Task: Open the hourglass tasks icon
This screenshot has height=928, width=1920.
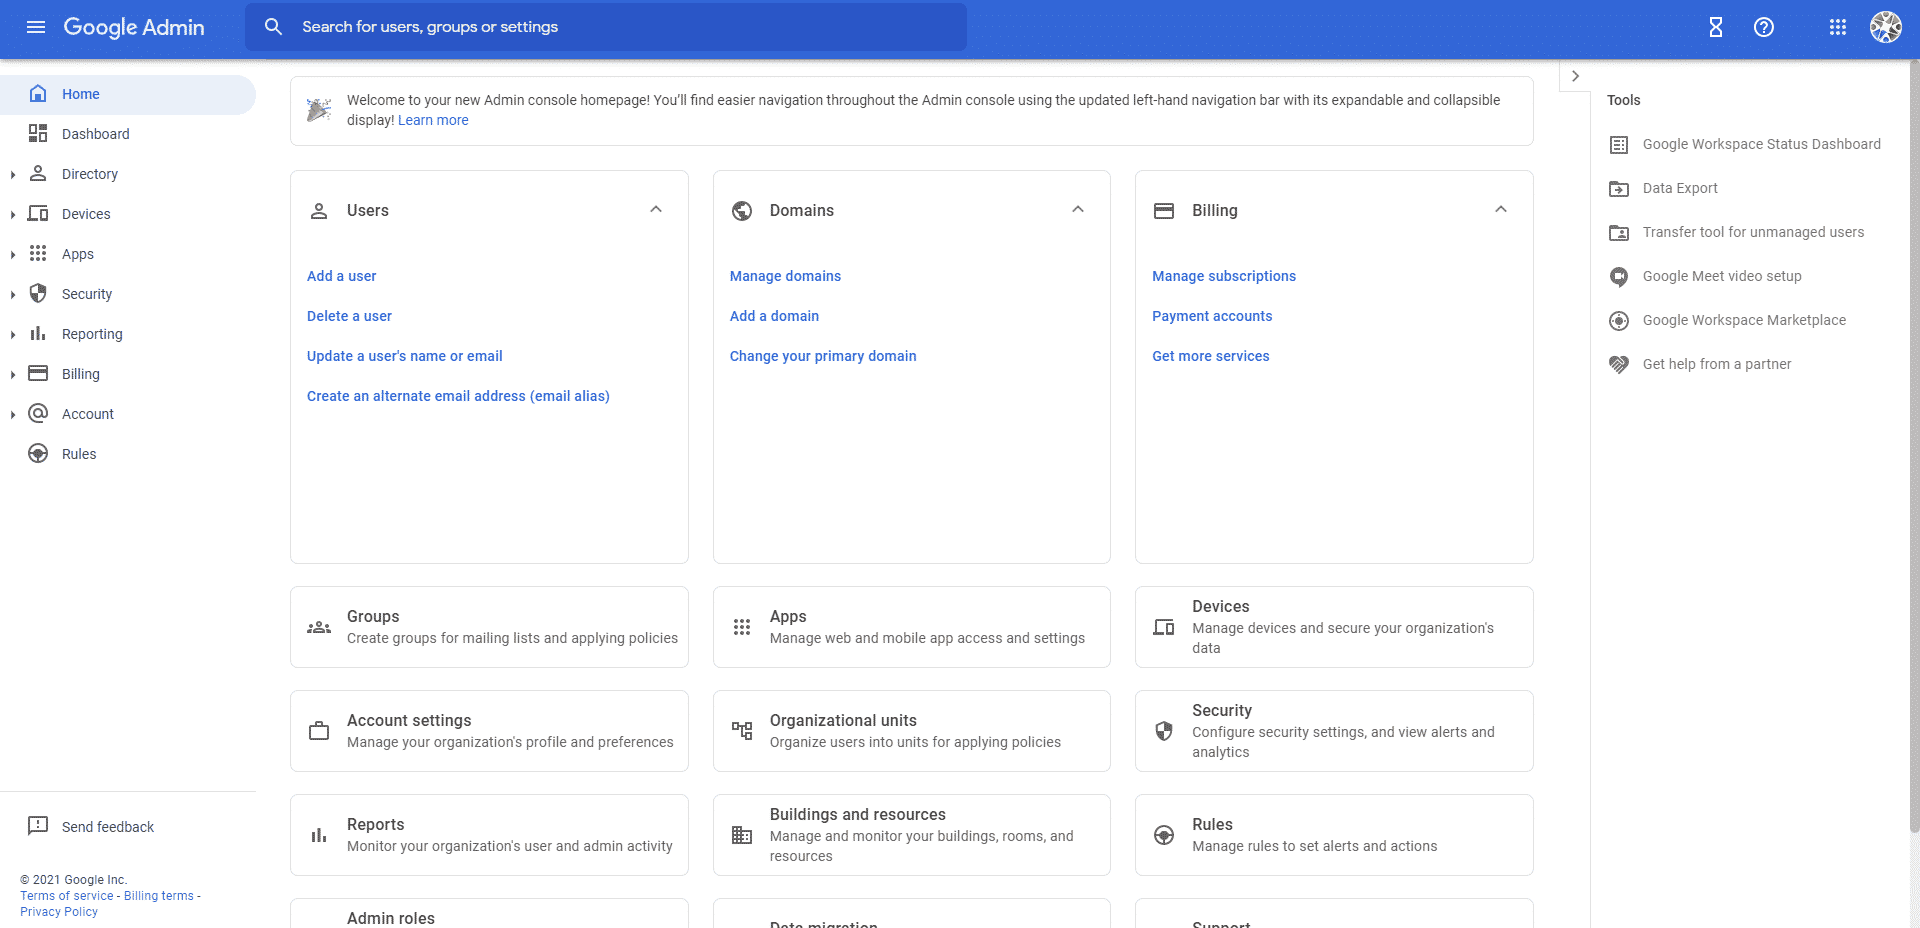Action: [1716, 27]
